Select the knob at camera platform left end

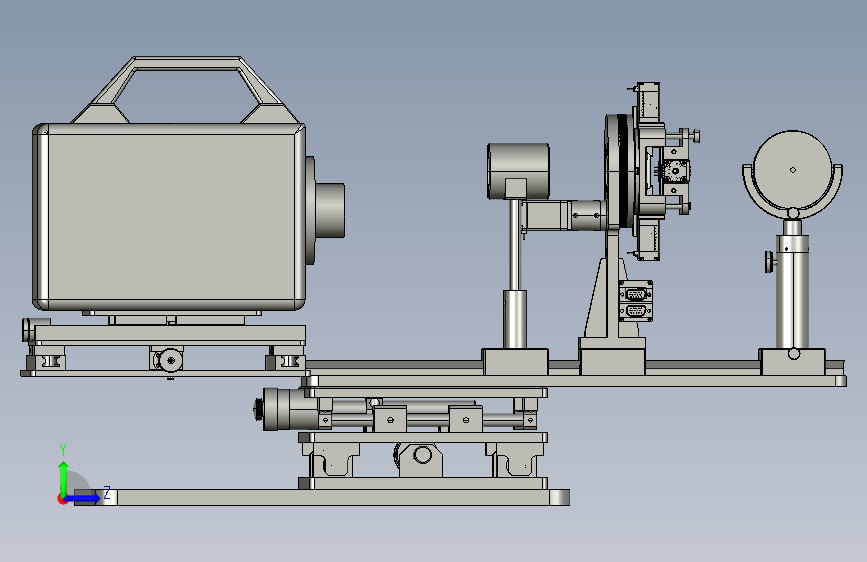[x=28, y=330]
